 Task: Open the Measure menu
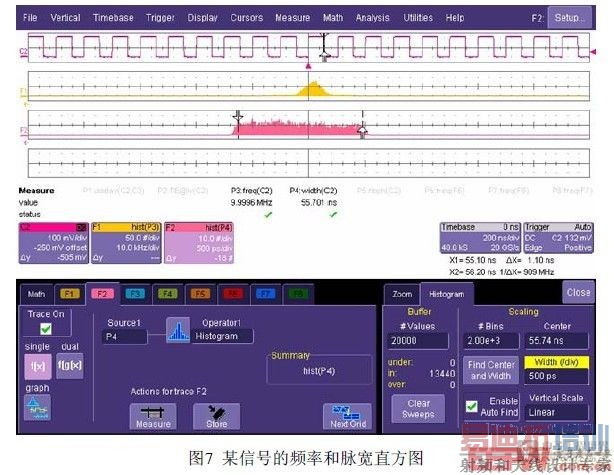coord(293,18)
